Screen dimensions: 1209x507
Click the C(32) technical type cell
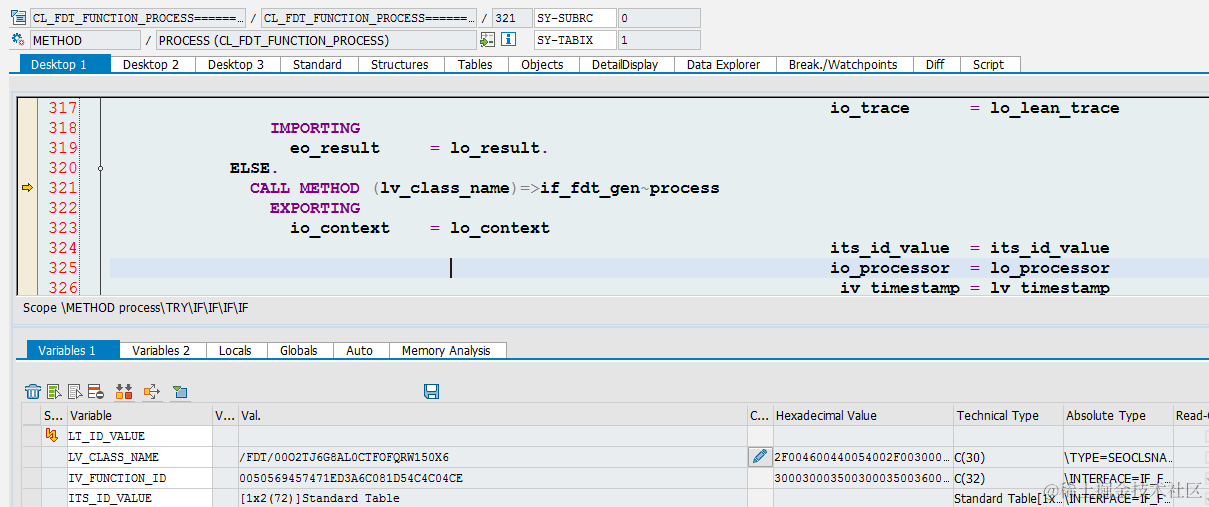point(1007,478)
